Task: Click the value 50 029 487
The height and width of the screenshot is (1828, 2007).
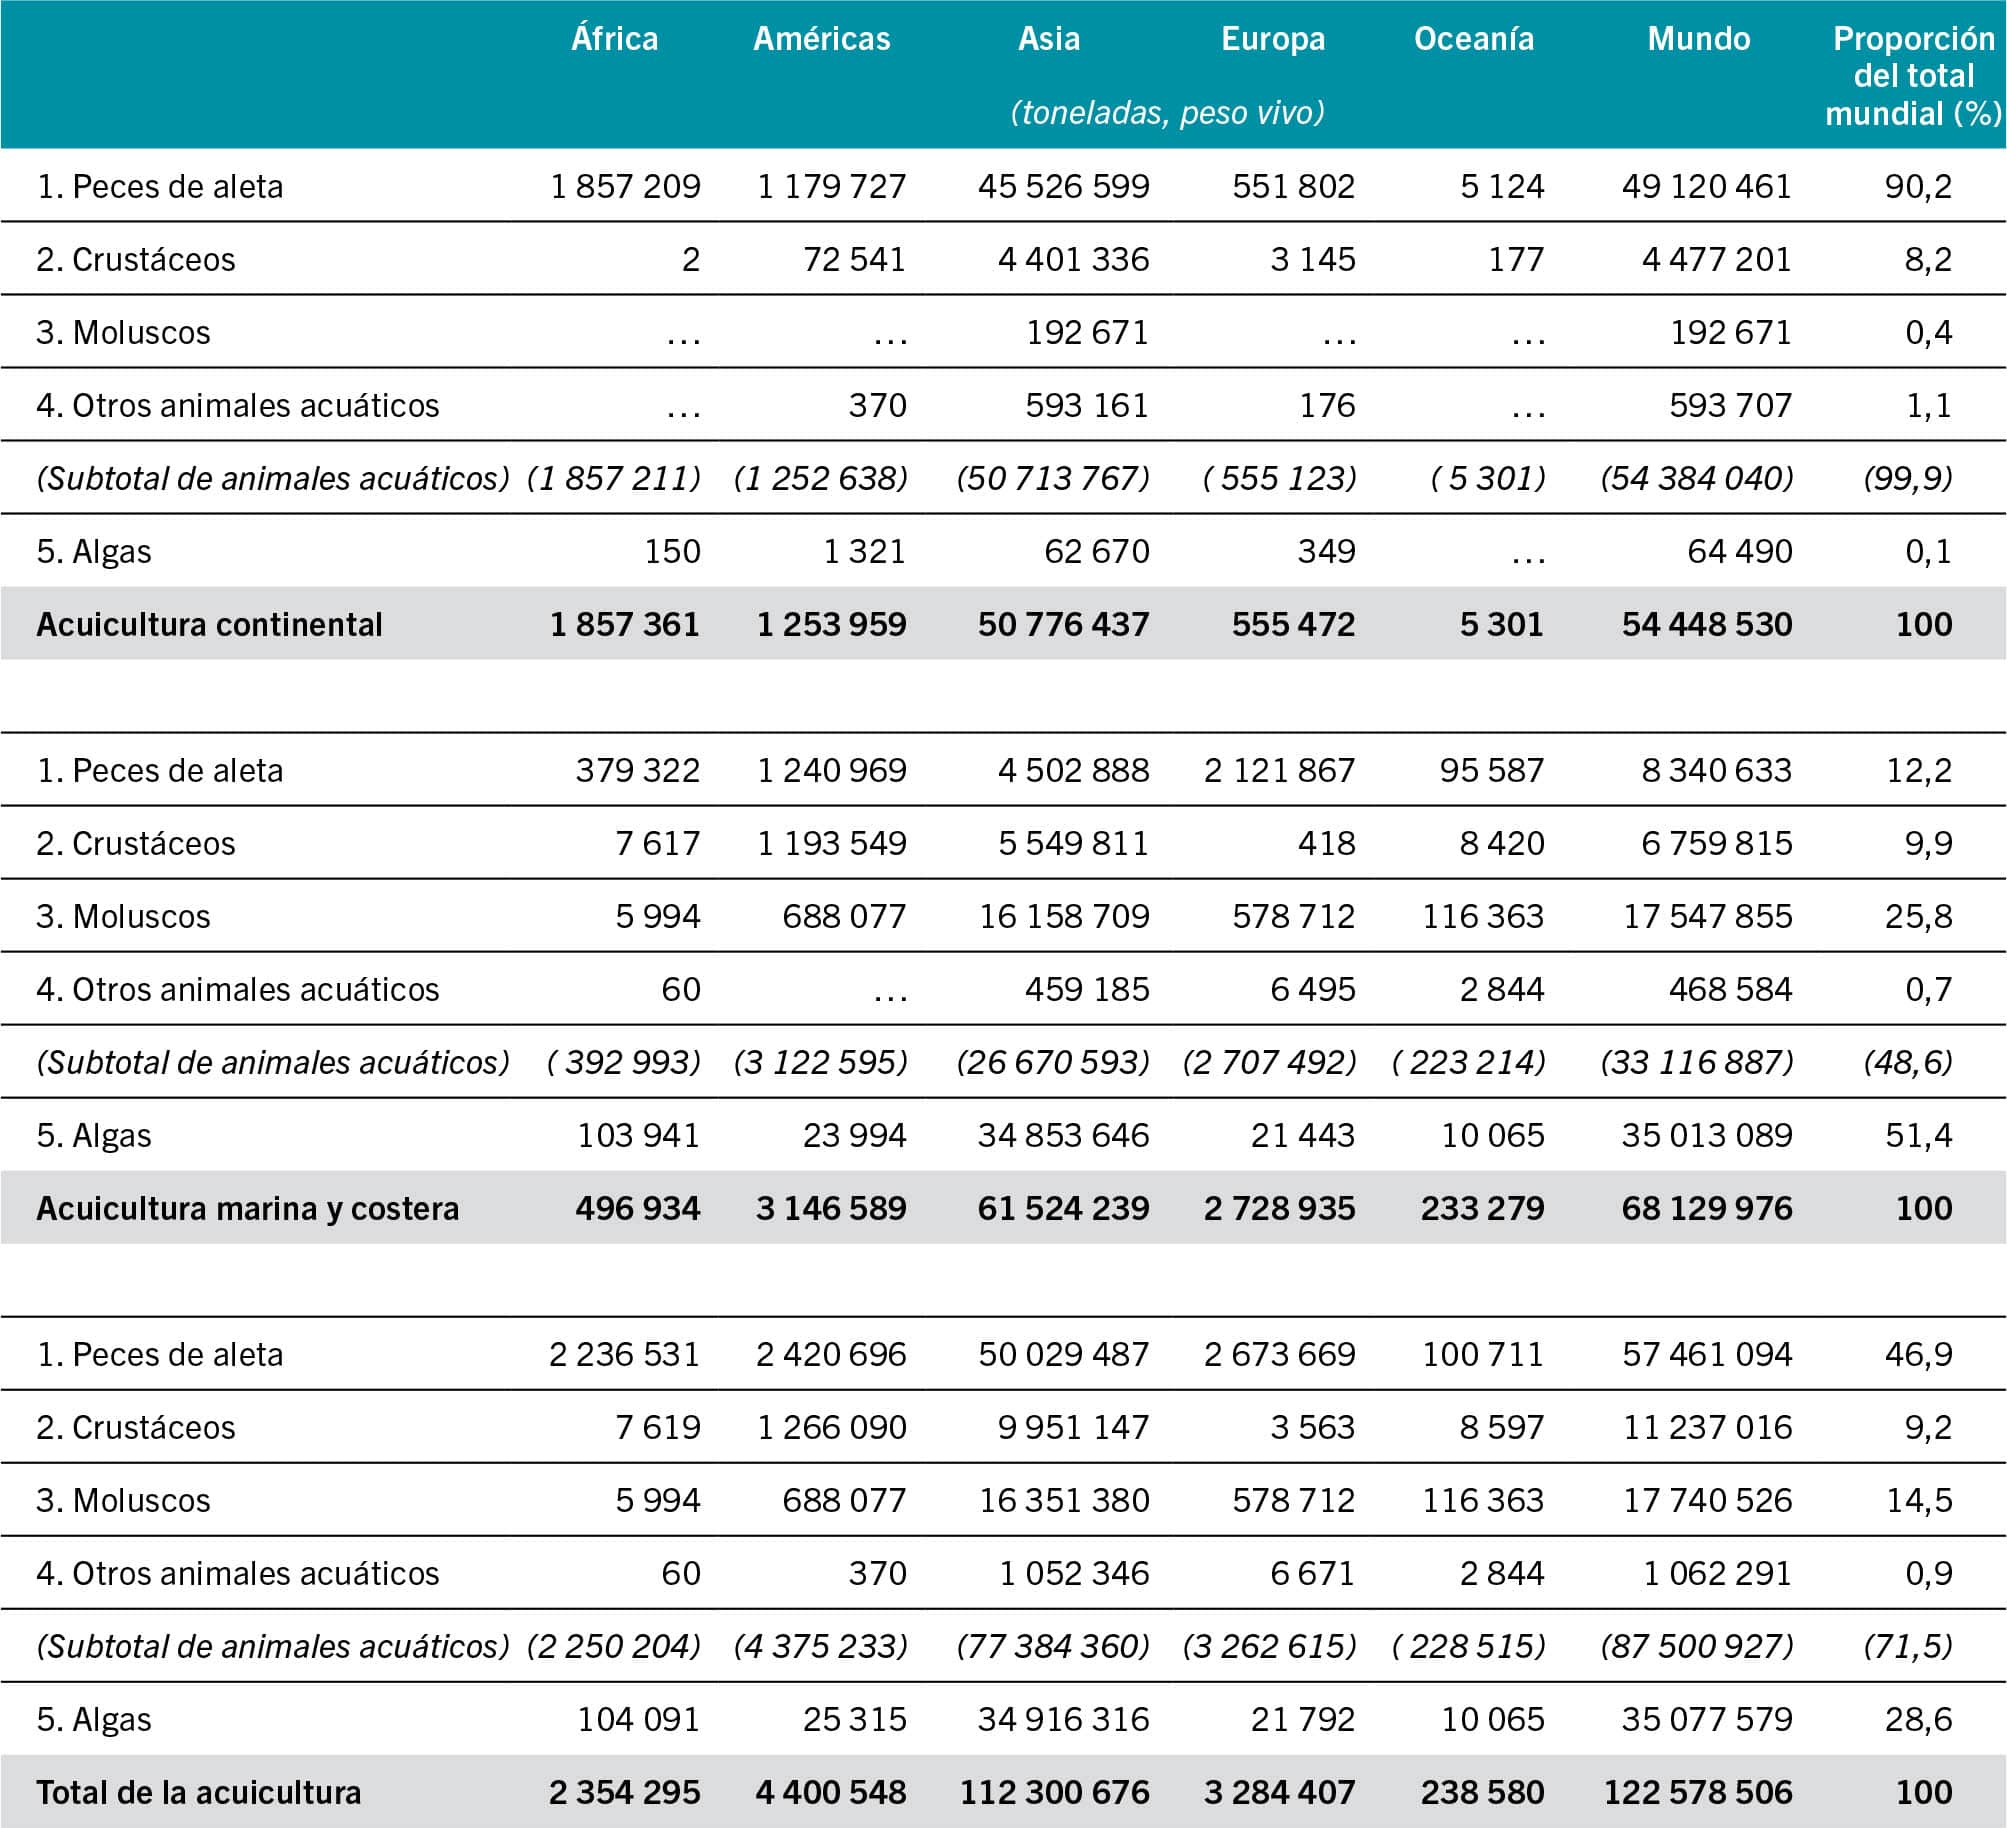Action: (x=1063, y=1354)
